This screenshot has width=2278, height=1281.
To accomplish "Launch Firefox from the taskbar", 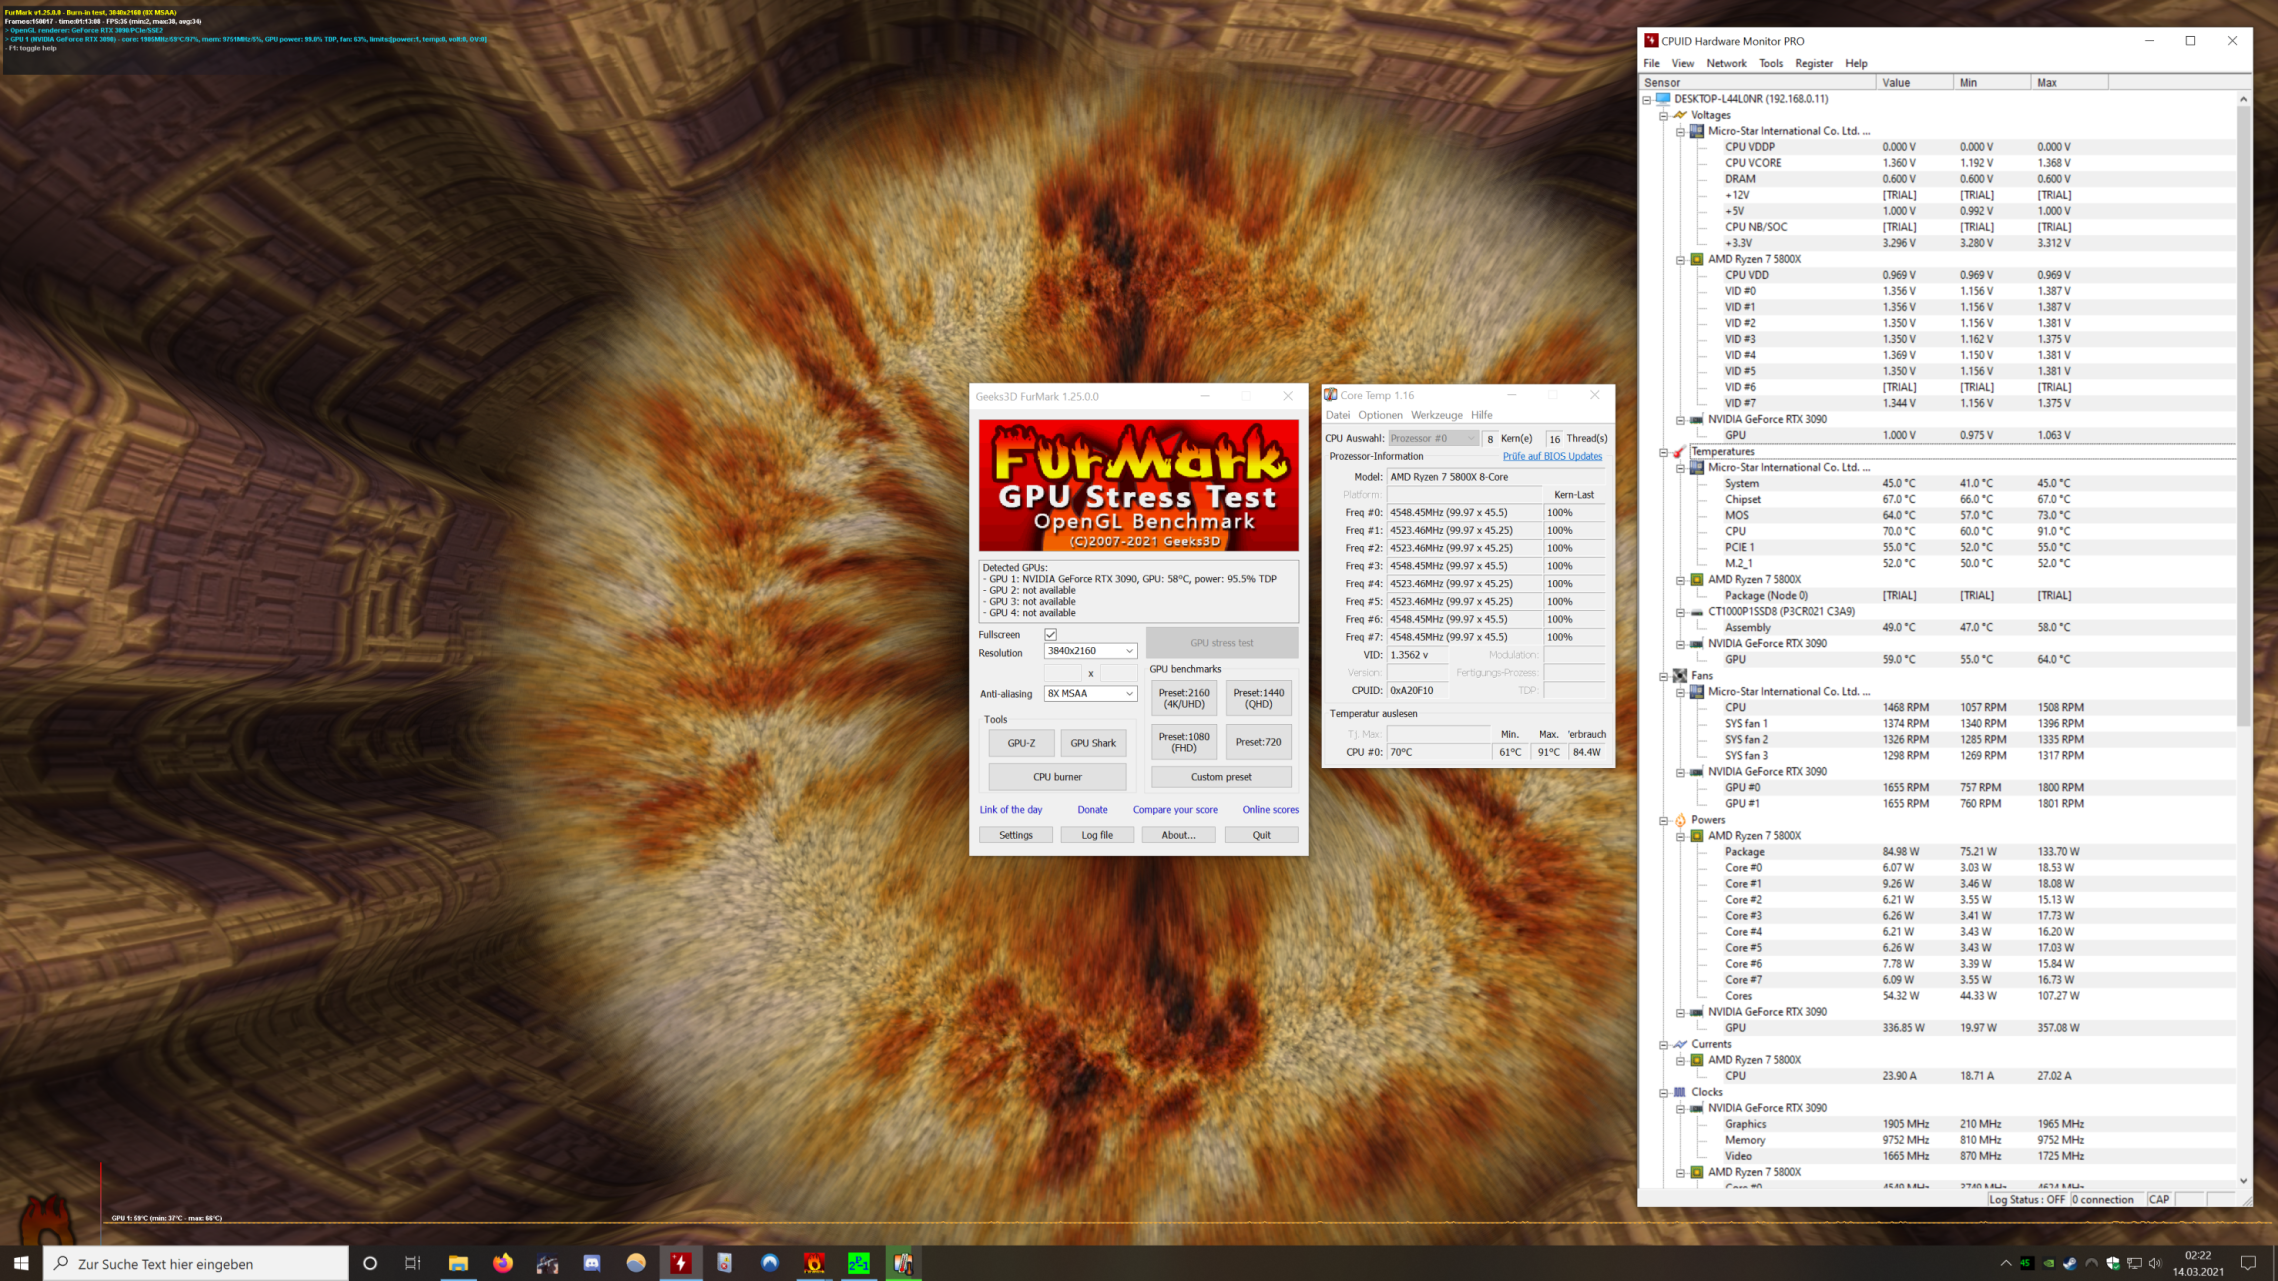I will tap(503, 1263).
